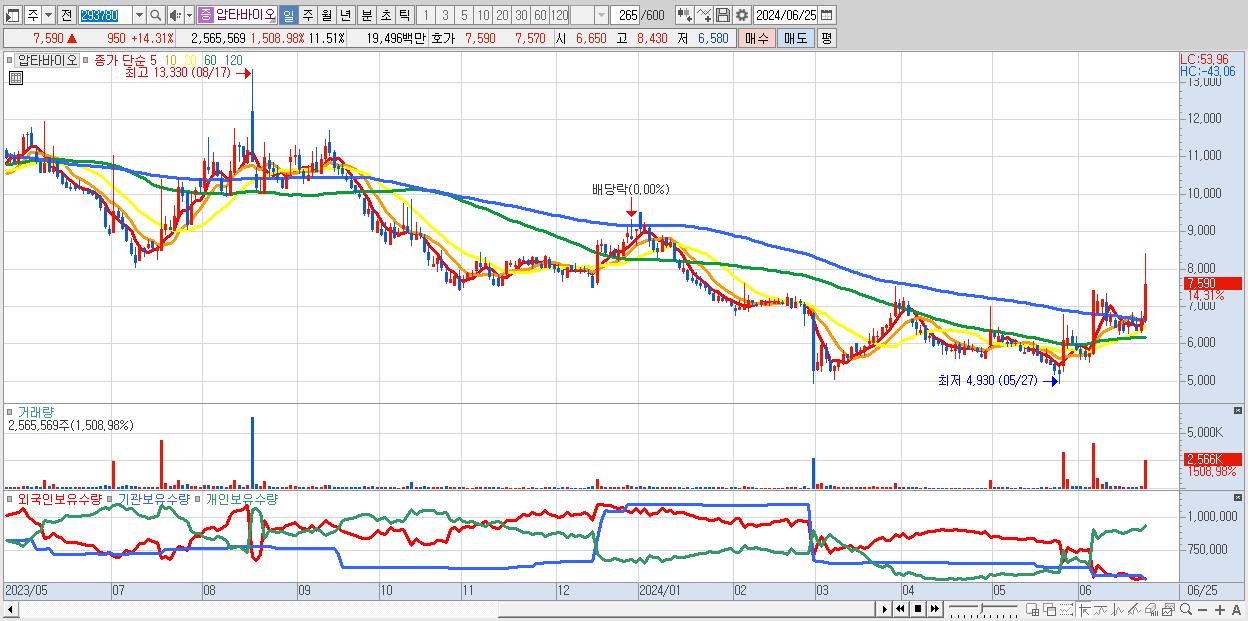
Task: Click the overlapping windows icon in bottom bar
Action: click(1050, 610)
